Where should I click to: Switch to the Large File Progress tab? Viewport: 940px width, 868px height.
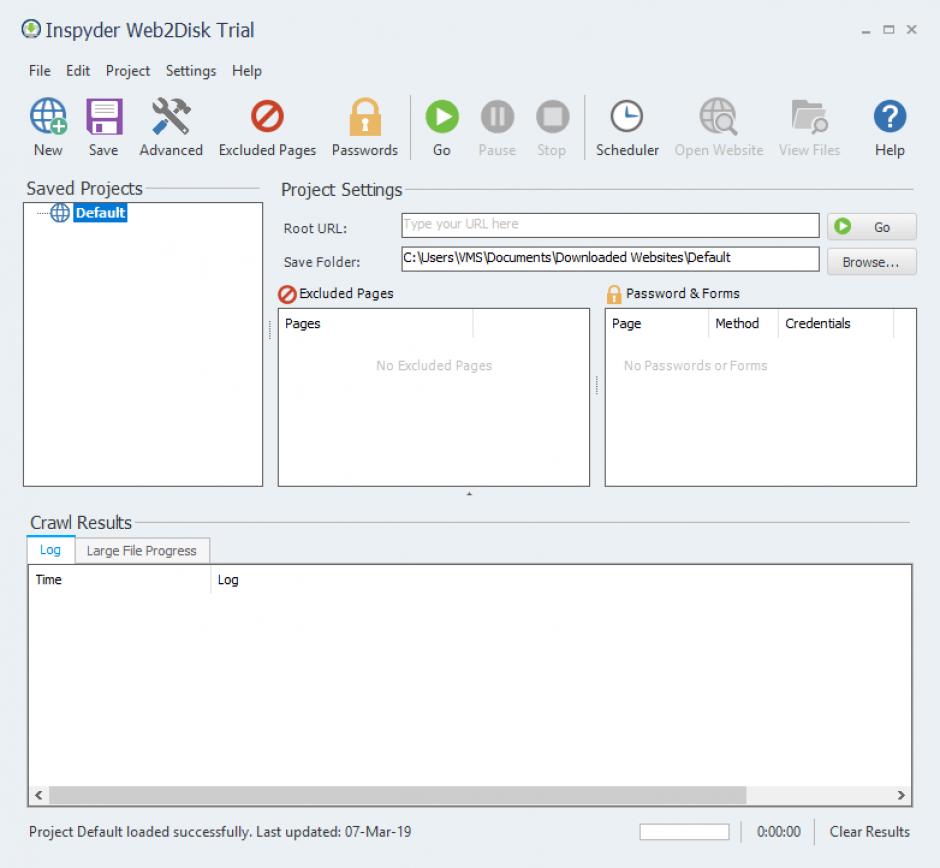click(141, 550)
